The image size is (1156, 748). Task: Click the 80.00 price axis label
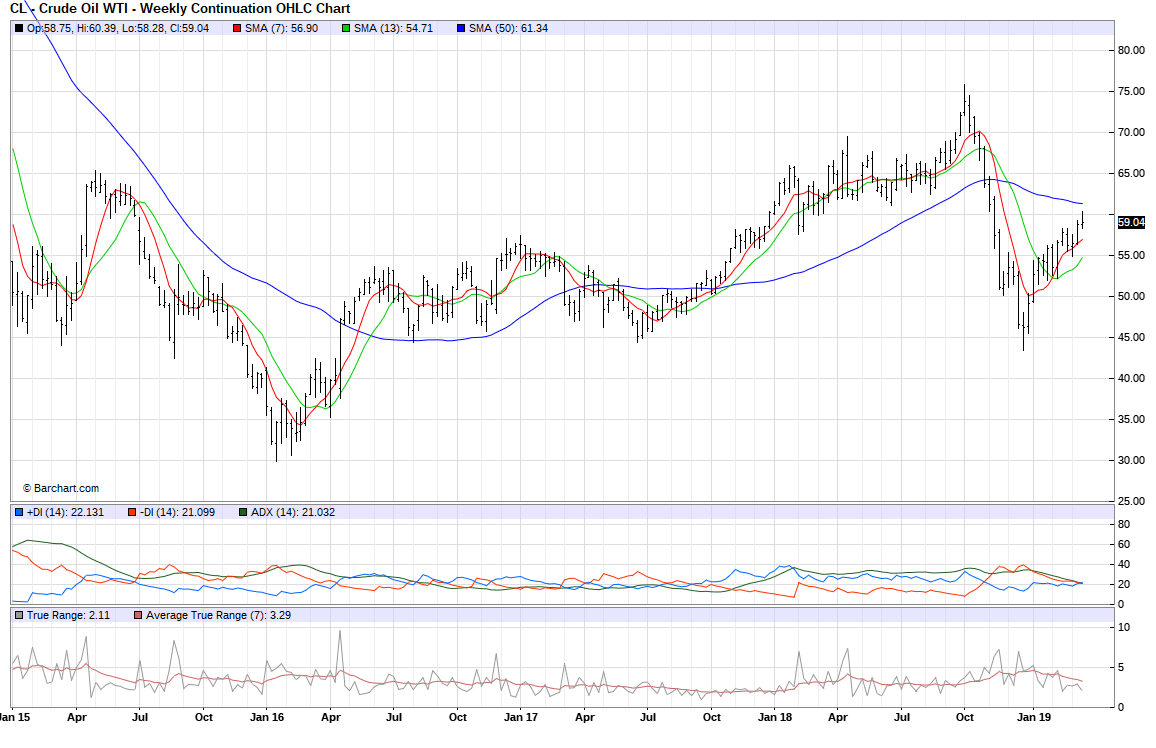pyautogui.click(x=1131, y=50)
